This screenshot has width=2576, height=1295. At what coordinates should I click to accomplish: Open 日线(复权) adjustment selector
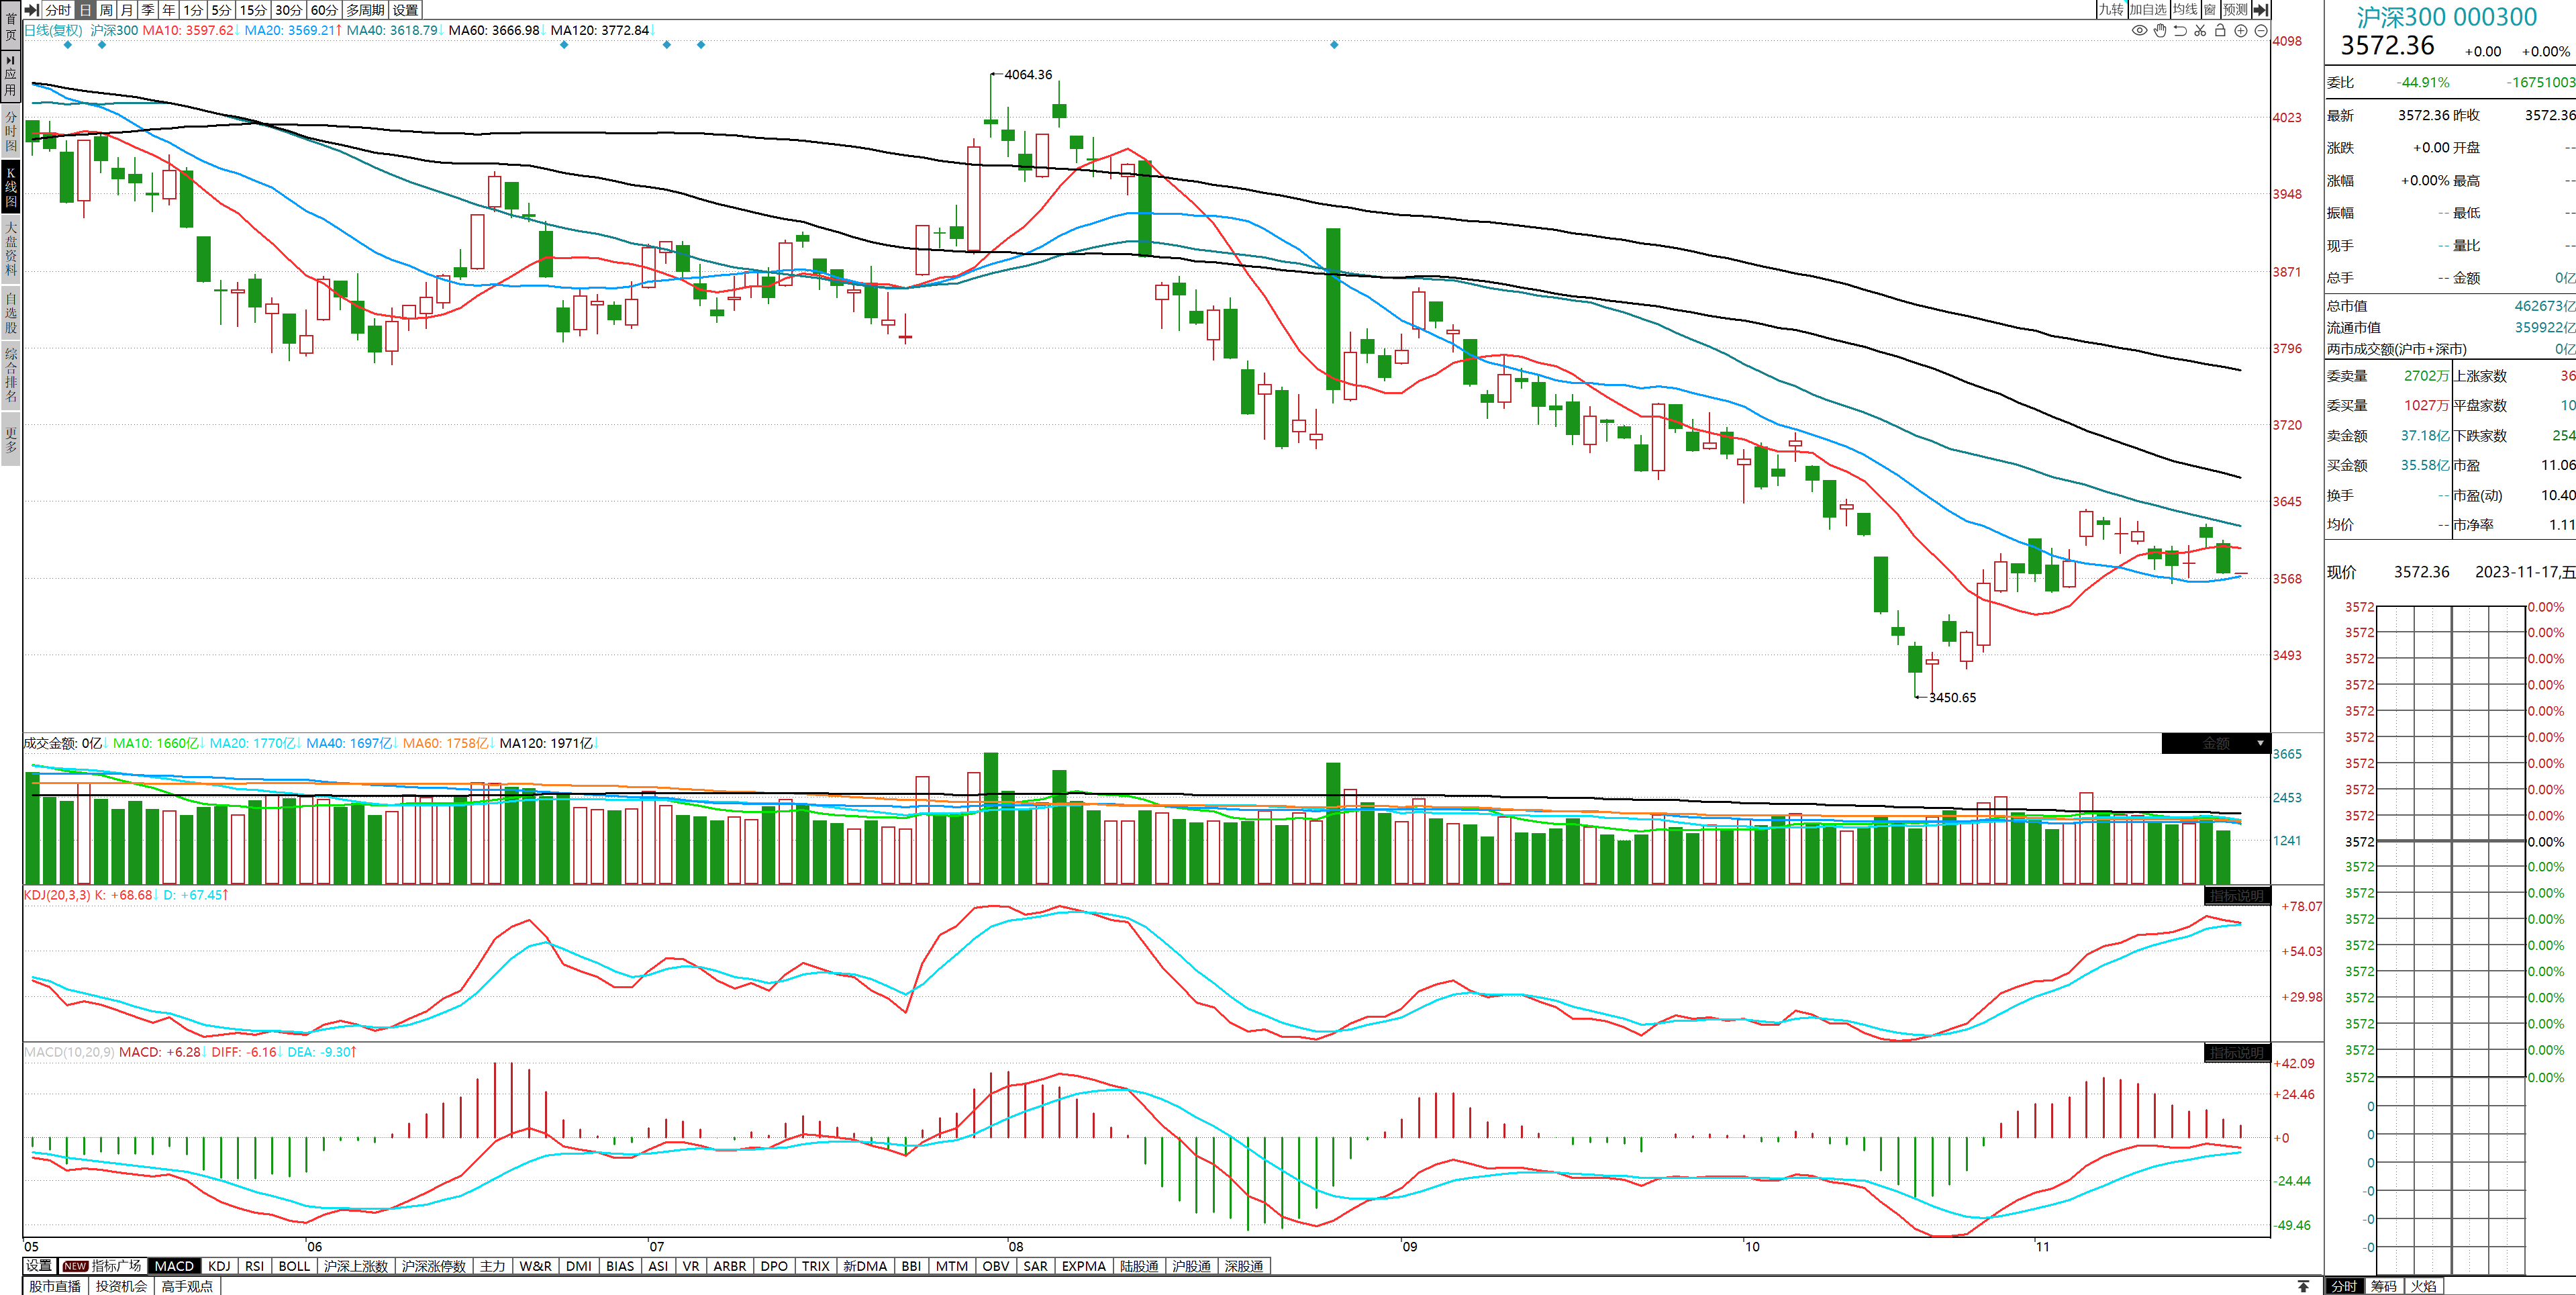53,30
